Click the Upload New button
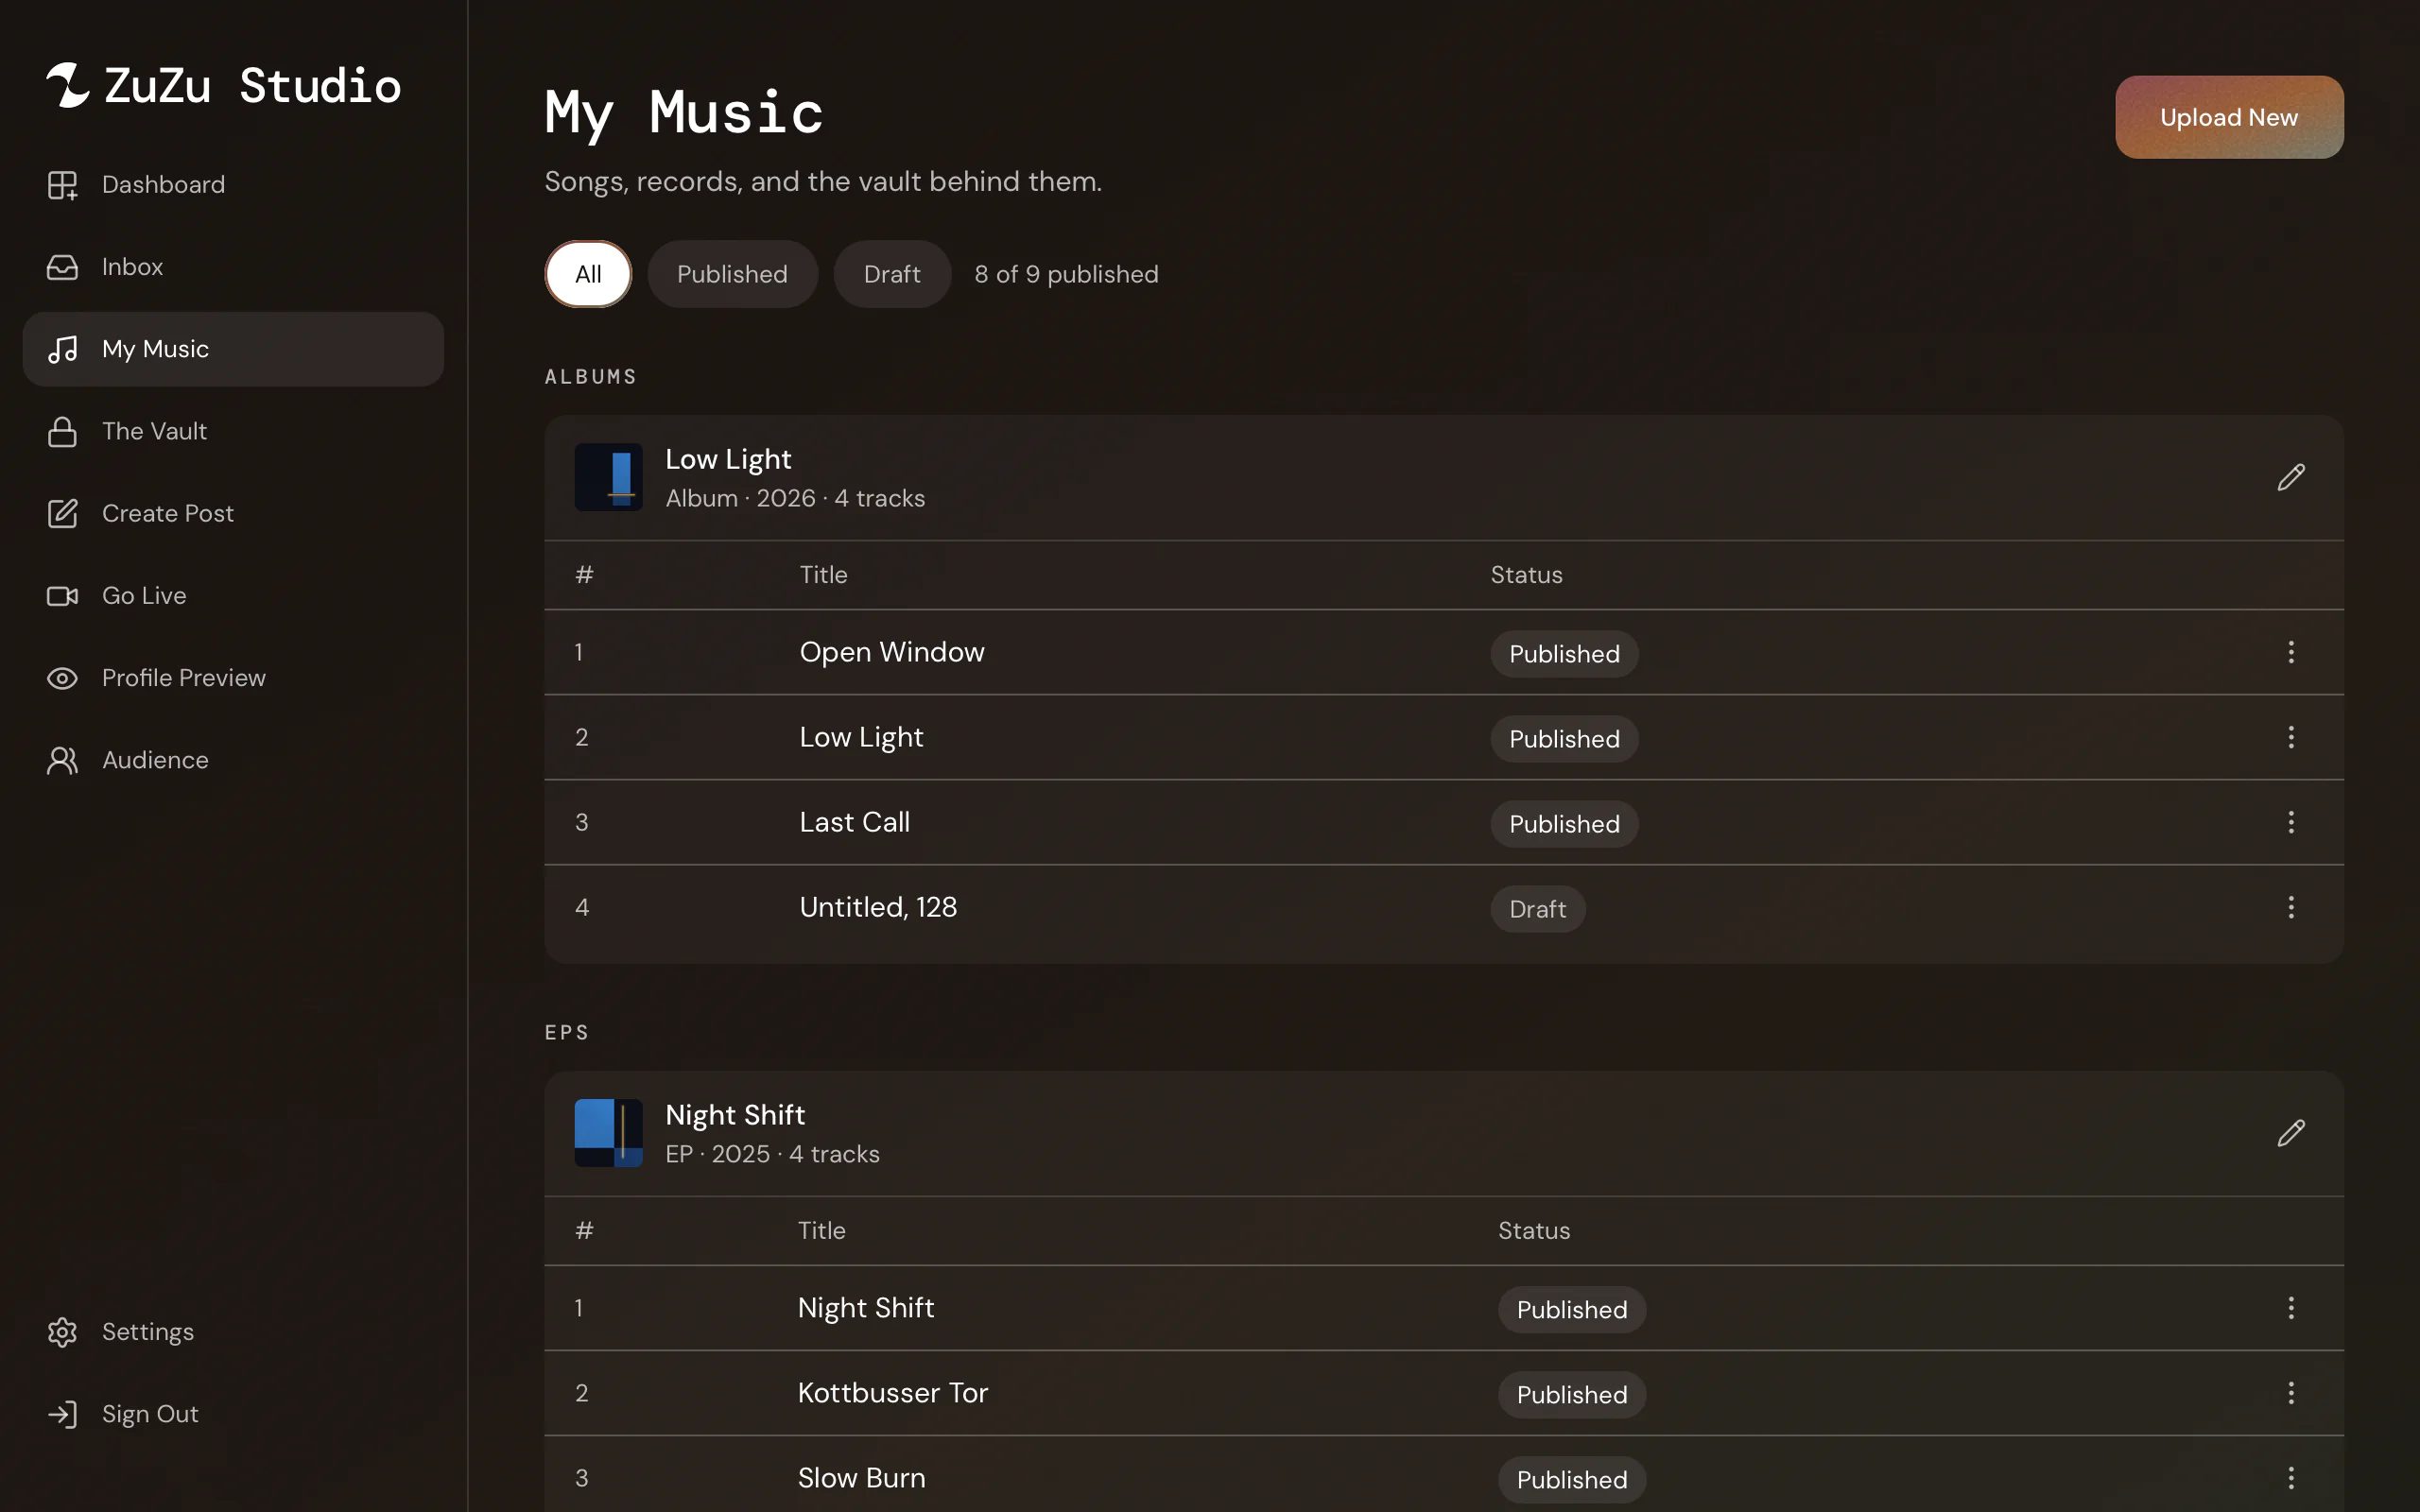 pyautogui.click(x=2229, y=117)
